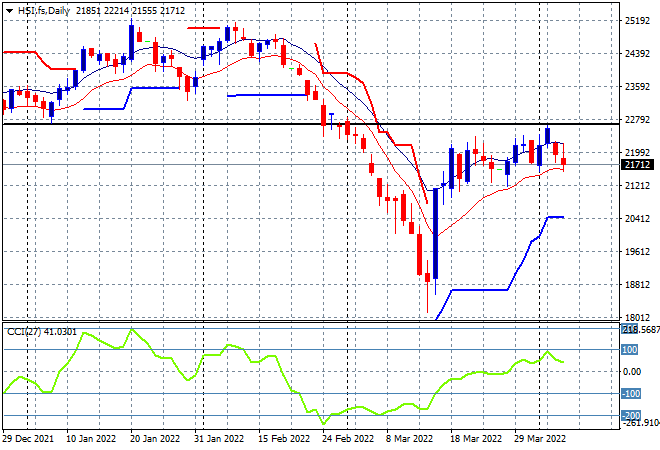This screenshot has height=450, width=660.
Task: Select the large blue reversal candle in mid-March
Action: (436, 234)
